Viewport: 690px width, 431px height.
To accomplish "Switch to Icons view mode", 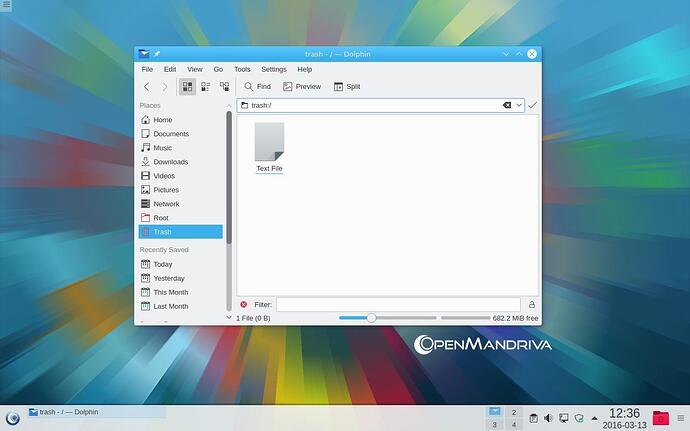I will [187, 87].
